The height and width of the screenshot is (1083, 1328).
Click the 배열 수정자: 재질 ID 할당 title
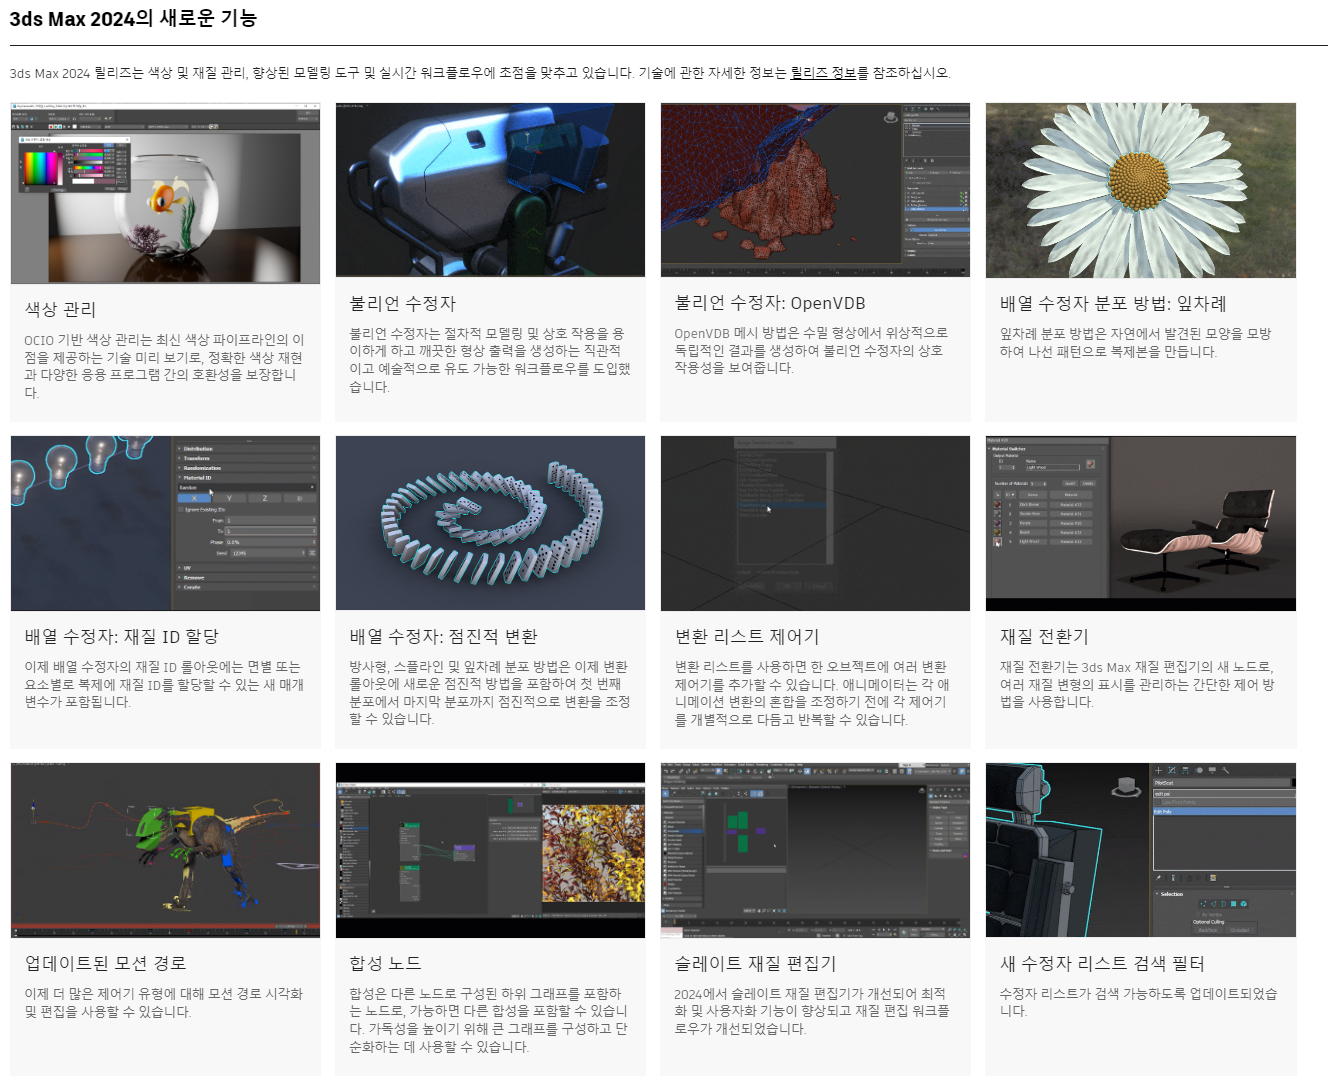[x=122, y=636]
